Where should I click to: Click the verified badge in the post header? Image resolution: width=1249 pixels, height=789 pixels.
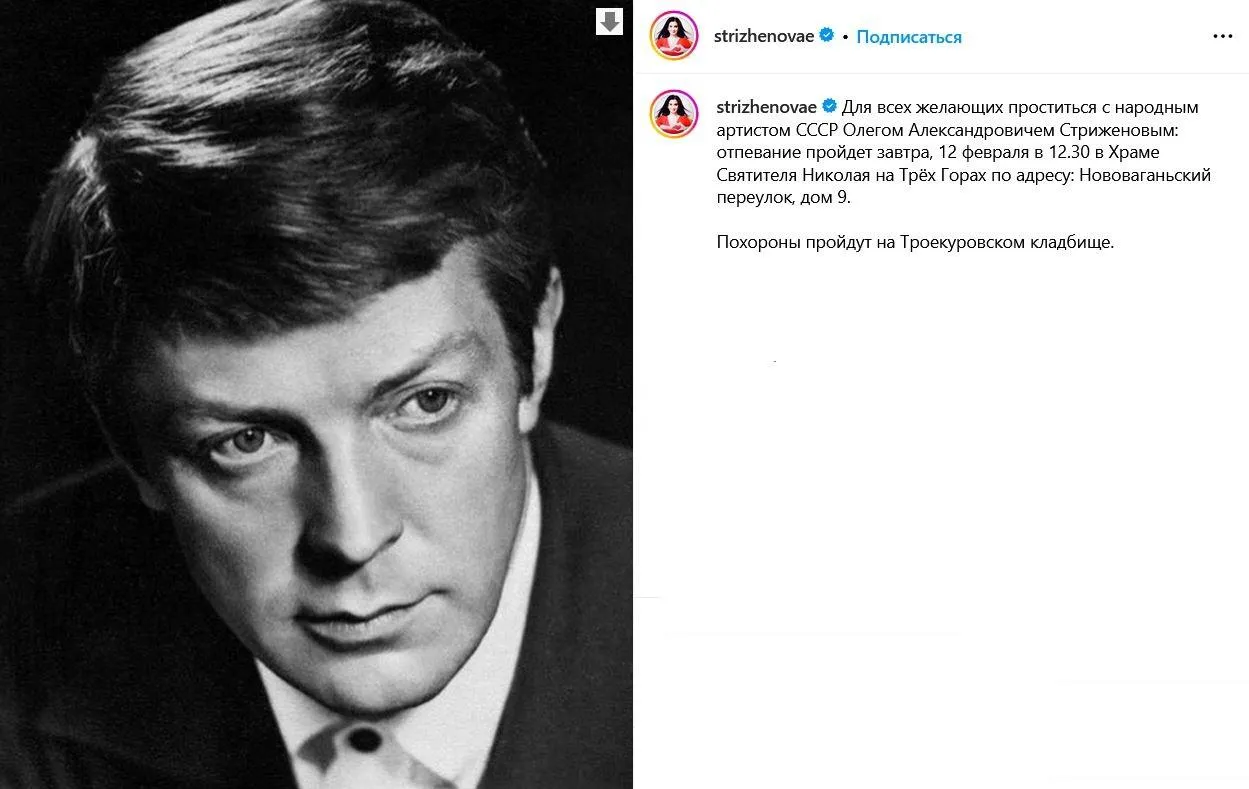(x=827, y=36)
